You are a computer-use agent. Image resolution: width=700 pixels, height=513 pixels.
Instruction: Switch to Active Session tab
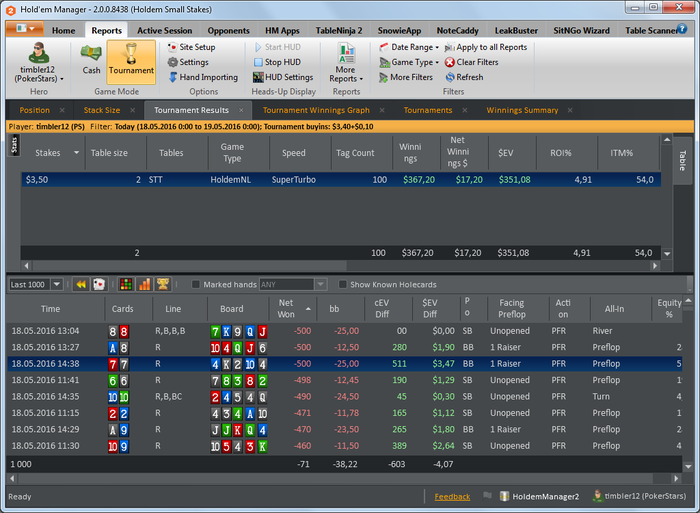tap(164, 30)
